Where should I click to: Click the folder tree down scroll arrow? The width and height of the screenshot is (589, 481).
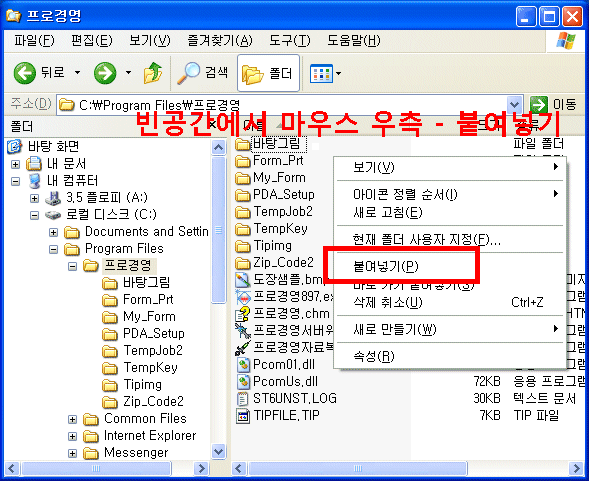click(219, 451)
